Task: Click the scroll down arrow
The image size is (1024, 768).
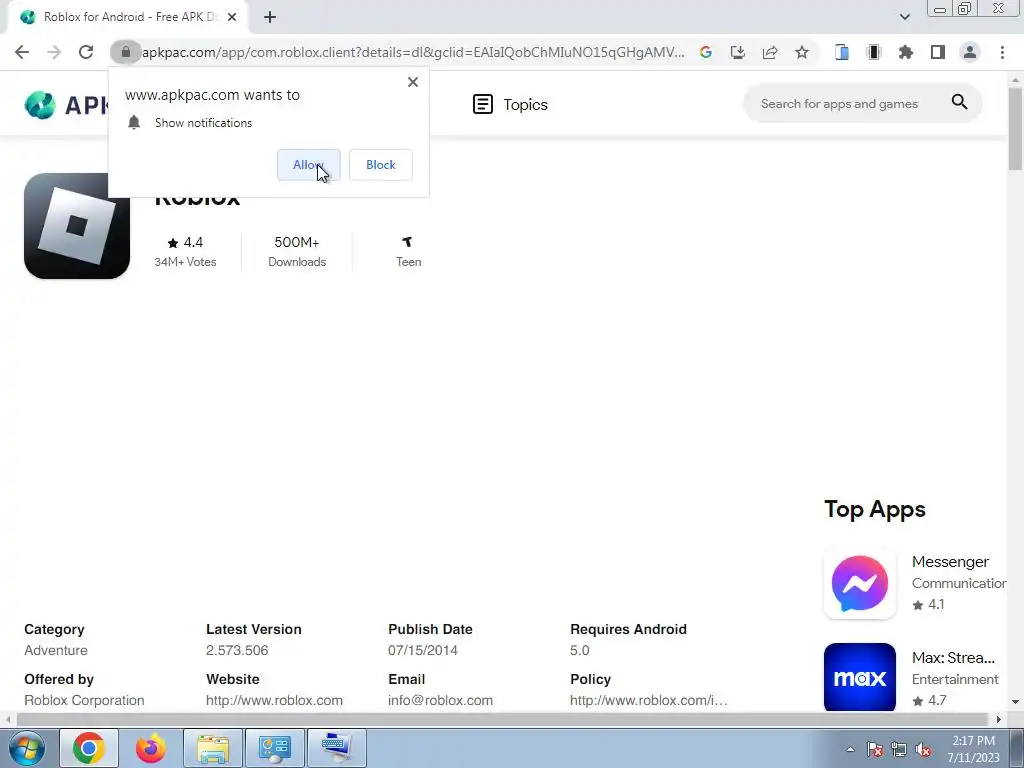Action: [x=1016, y=702]
